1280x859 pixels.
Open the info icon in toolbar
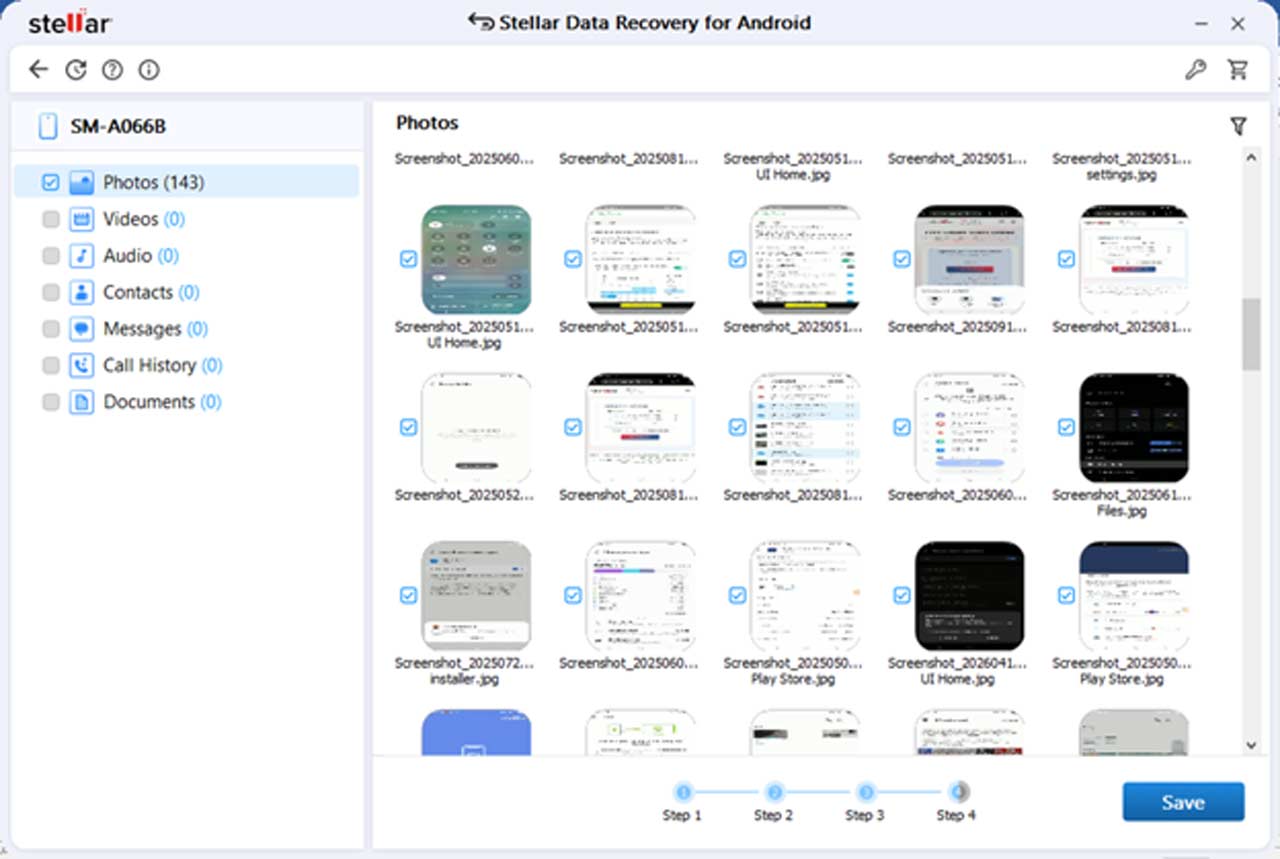pyautogui.click(x=149, y=69)
